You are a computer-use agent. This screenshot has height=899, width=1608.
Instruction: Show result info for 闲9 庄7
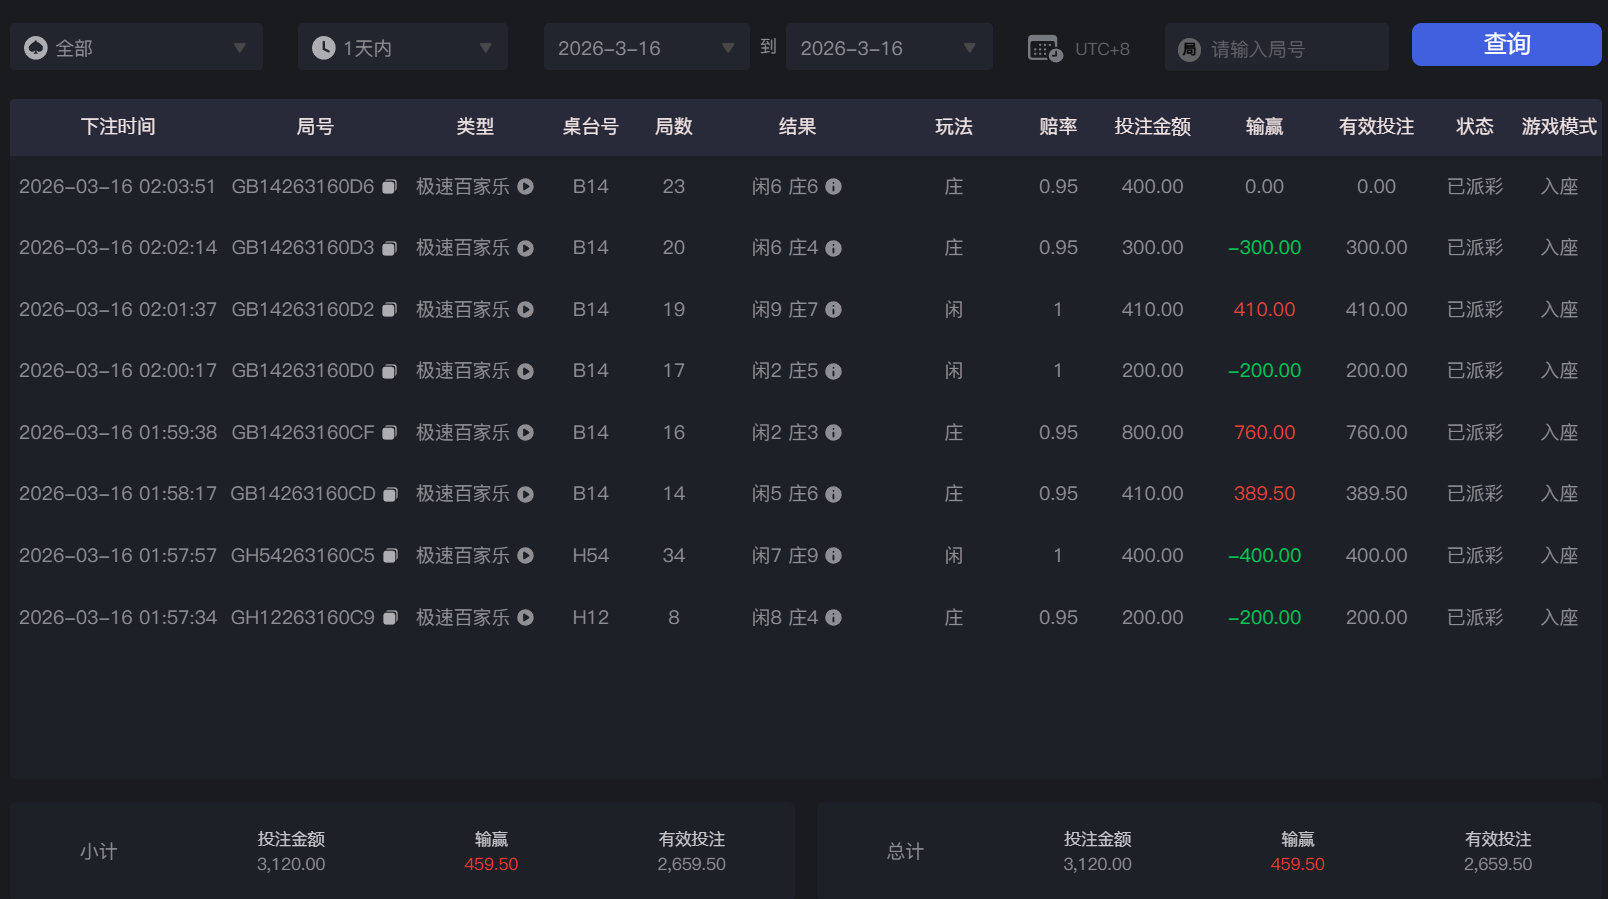point(833,310)
